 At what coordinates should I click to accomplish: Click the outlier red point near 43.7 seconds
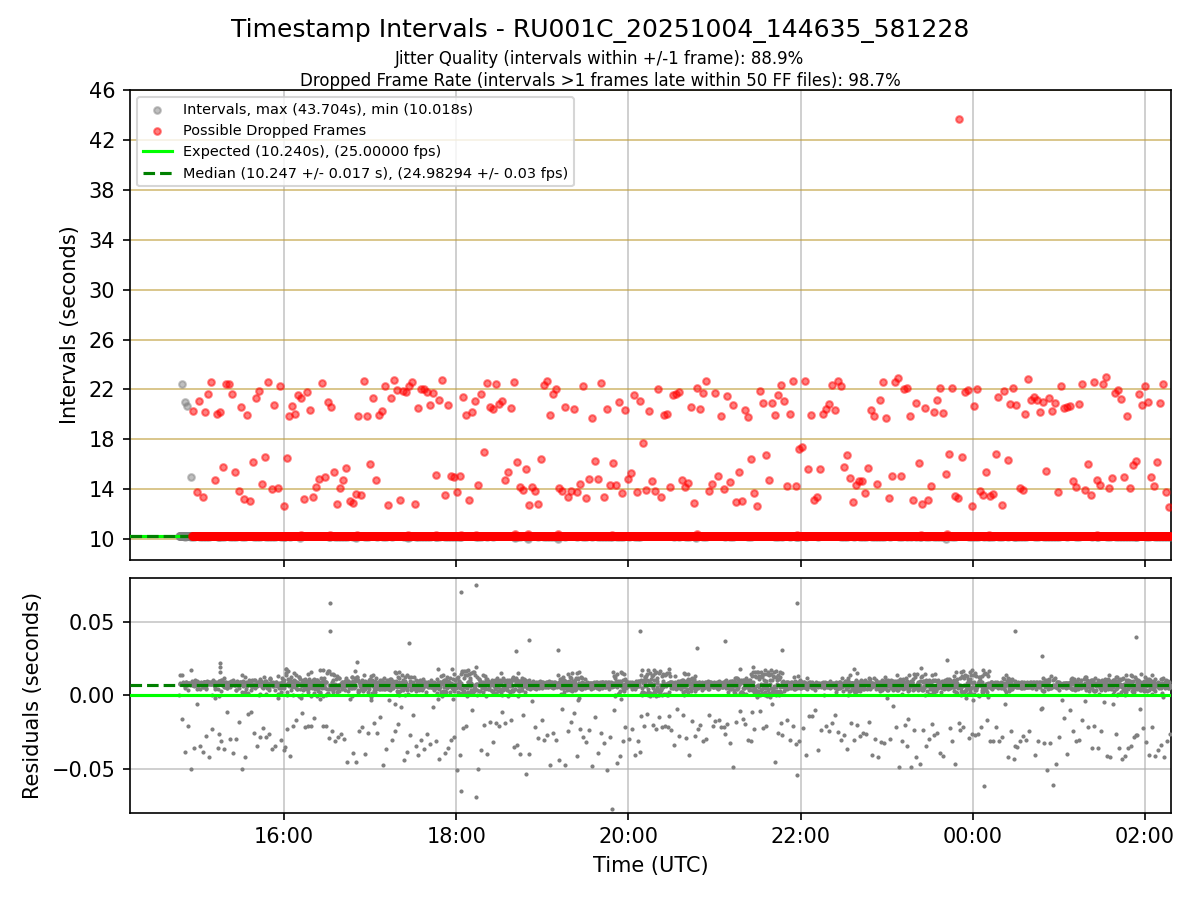pyautogui.click(x=959, y=119)
